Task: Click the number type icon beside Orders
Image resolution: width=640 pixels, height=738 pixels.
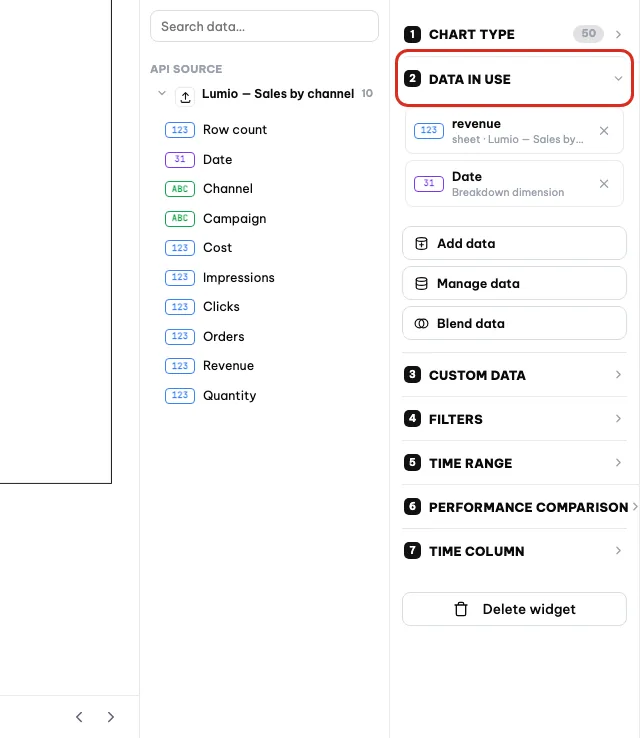Action: coord(180,337)
